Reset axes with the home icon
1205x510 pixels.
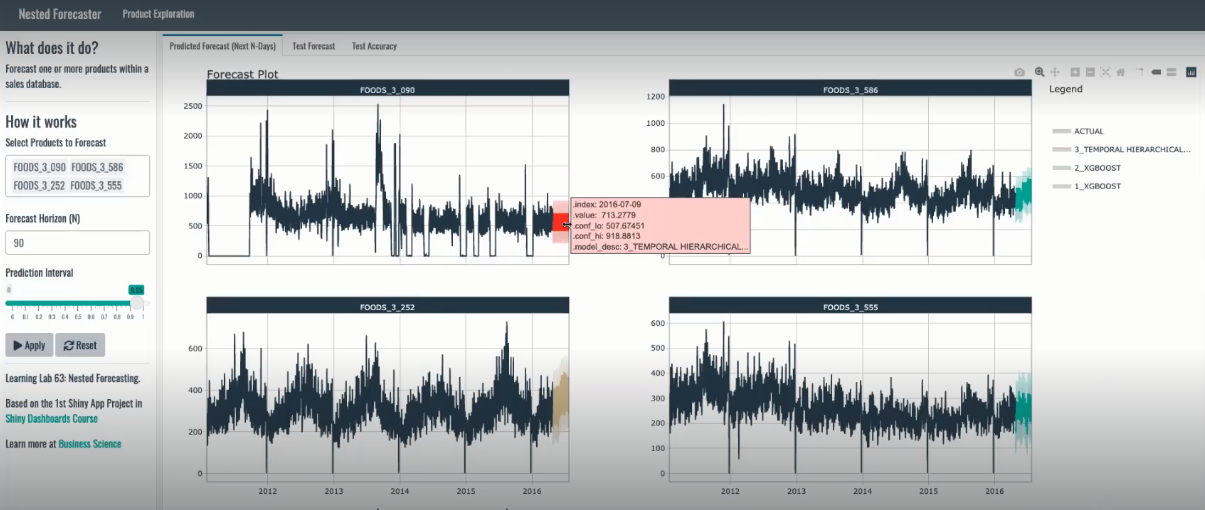coord(1121,72)
